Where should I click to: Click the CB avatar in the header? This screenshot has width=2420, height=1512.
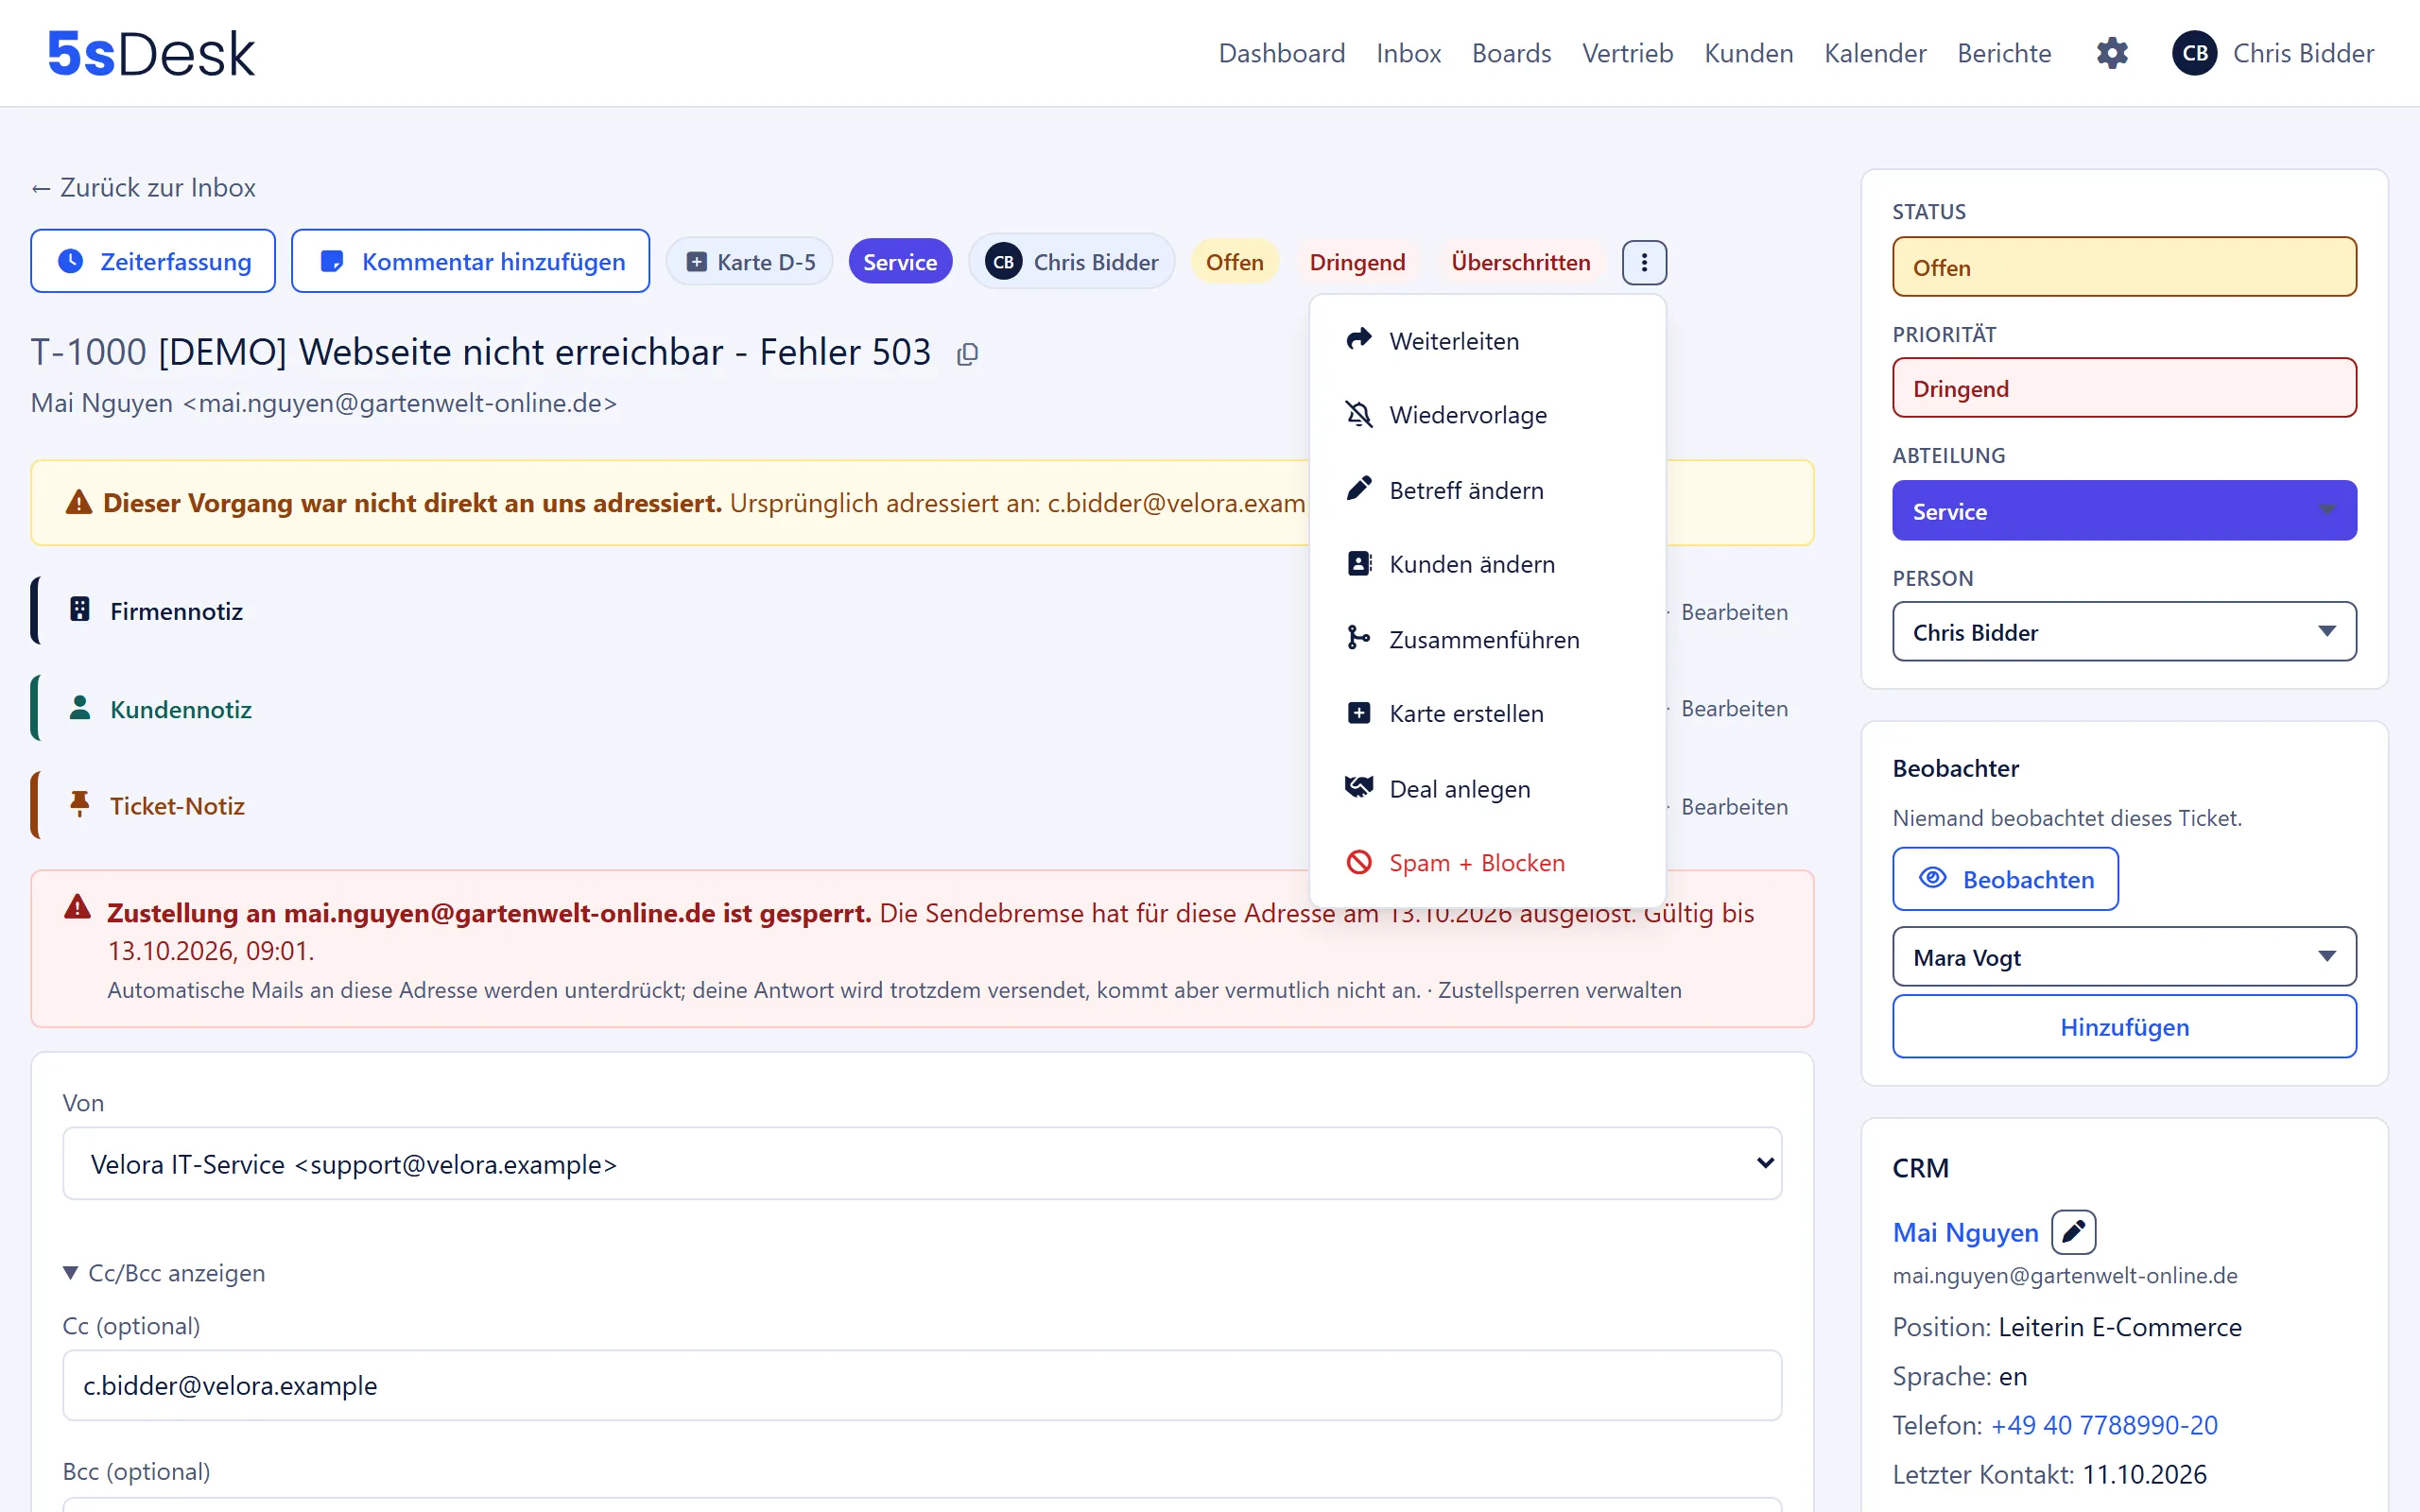coord(2194,53)
